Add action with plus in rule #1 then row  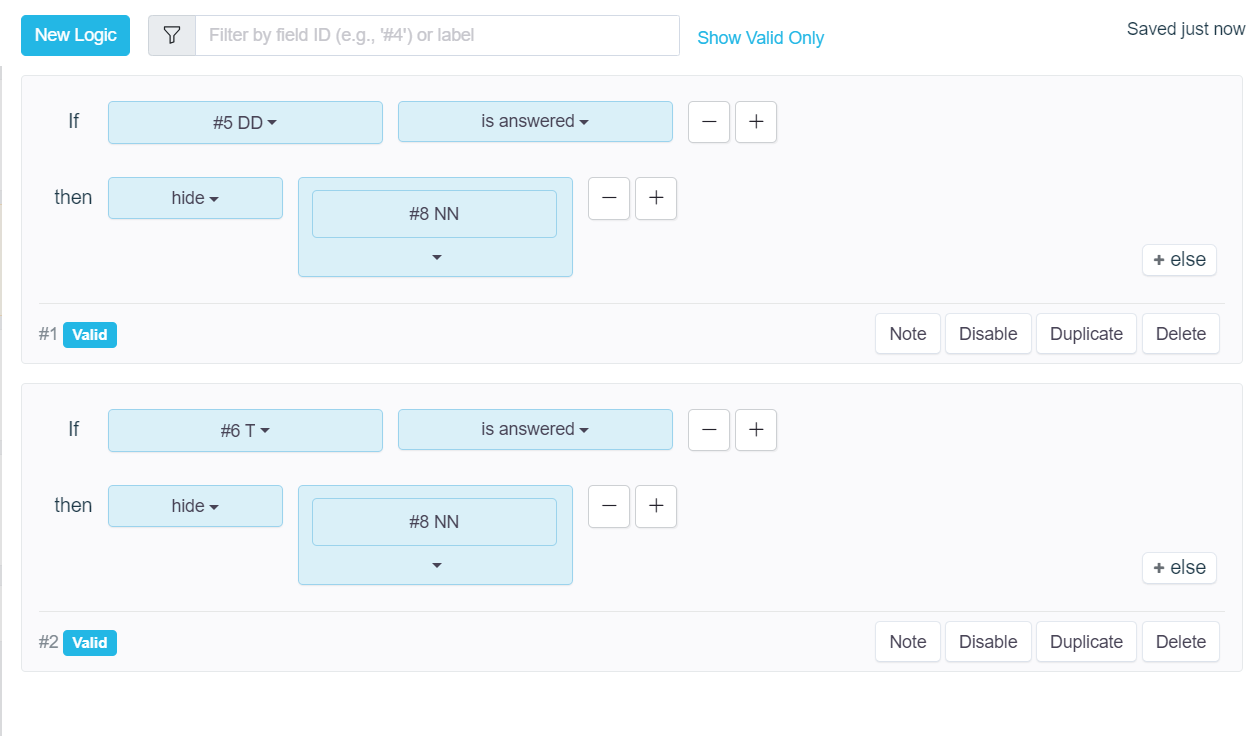pyautogui.click(x=656, y=198)
